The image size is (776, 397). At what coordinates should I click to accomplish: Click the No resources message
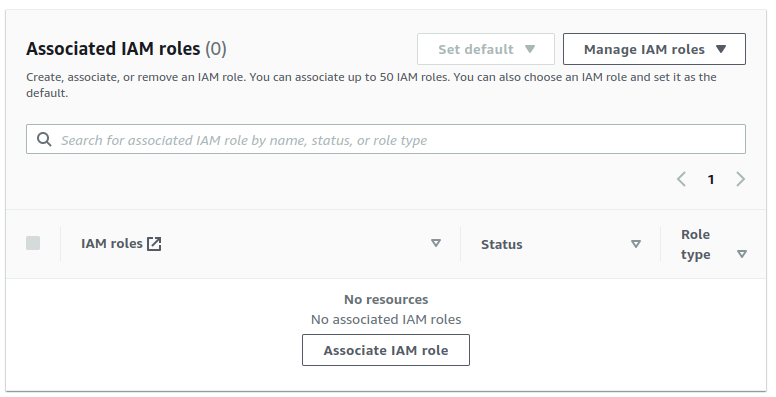coord(386,299)
